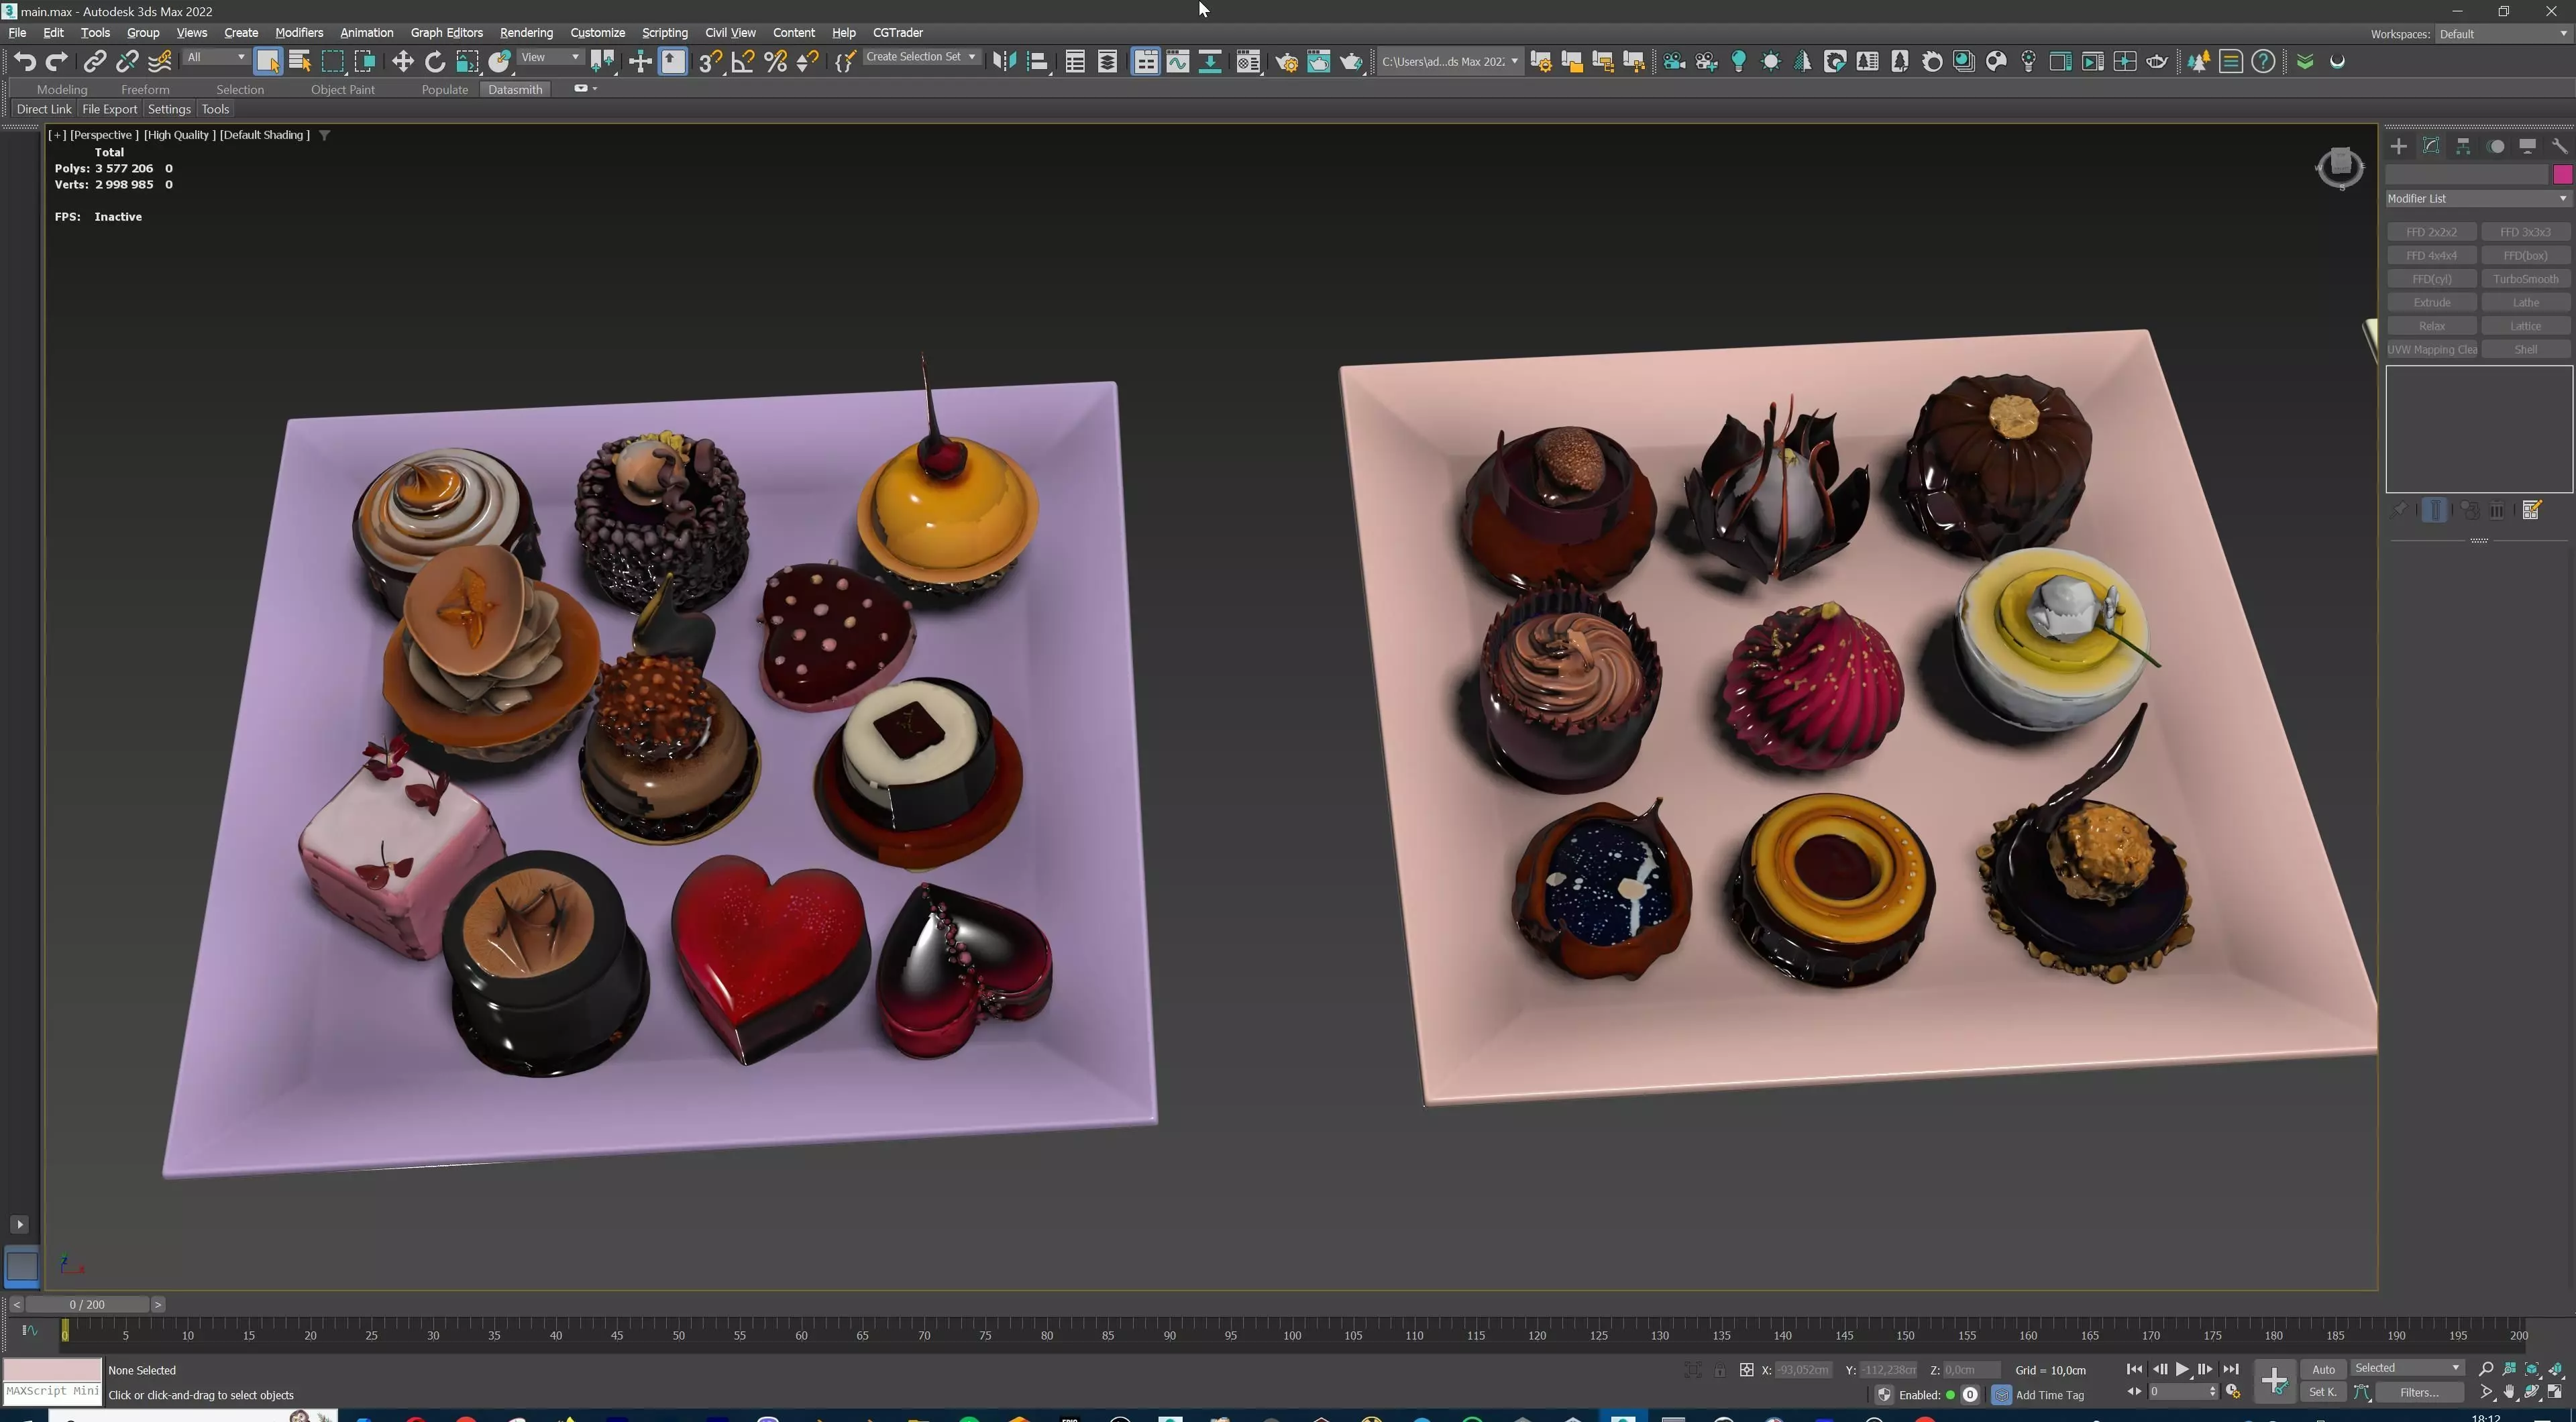Screen dimensions: 2576x1422
Task: Open the Workspaces Default dropdown
Action: pyautogui.click(x=2503, y=34)
